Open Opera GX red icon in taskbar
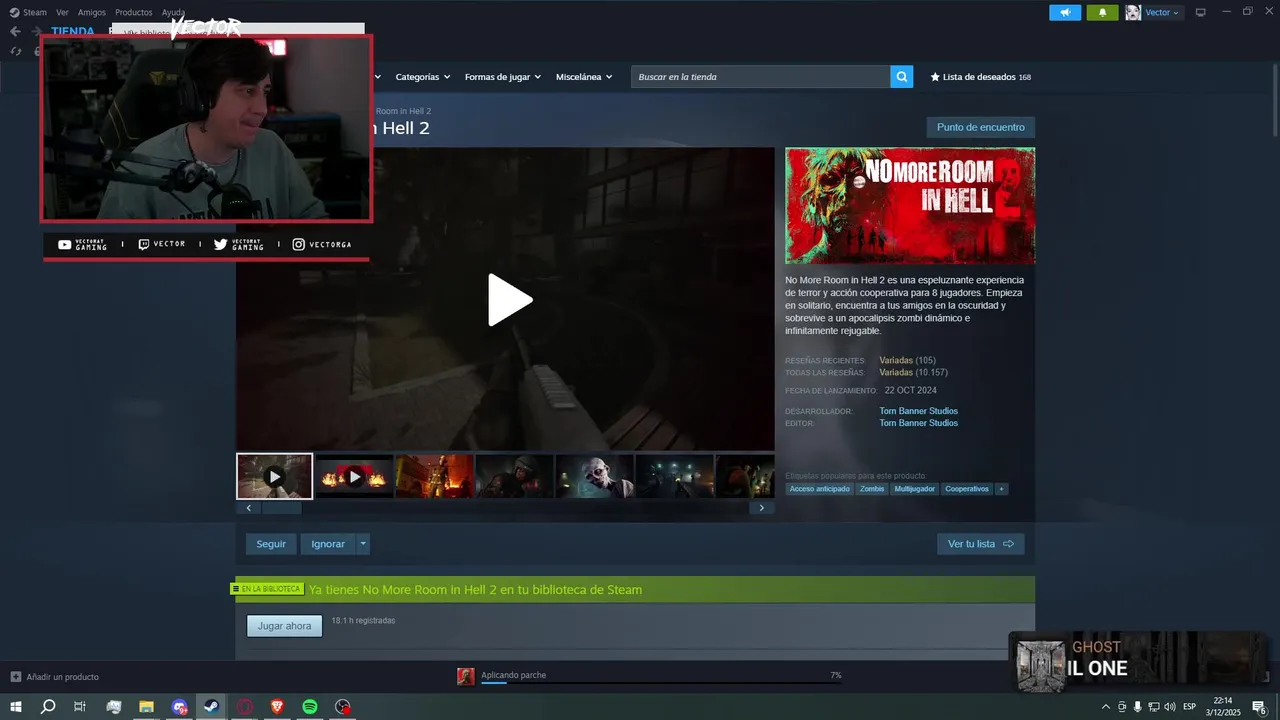This screenshot has width=1280, height=720. (244, 707)
